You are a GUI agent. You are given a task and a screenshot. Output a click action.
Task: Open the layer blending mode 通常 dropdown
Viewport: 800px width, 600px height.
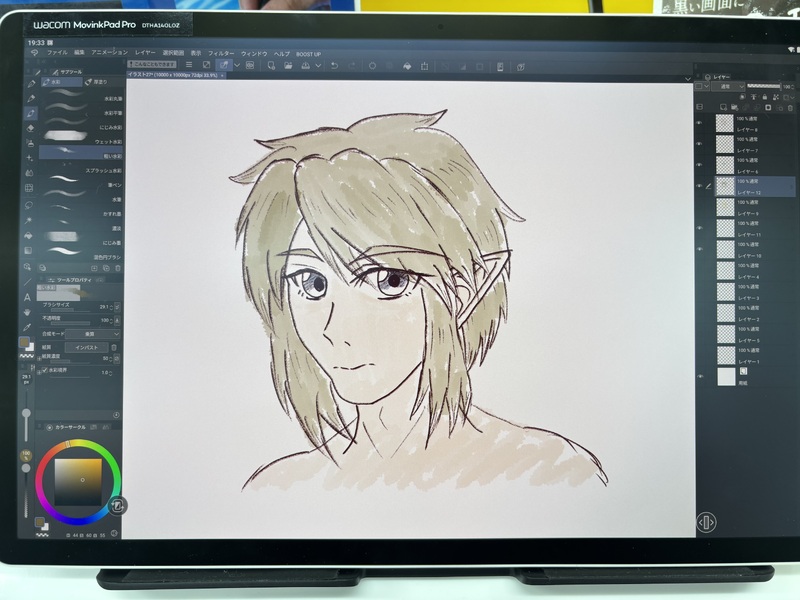pos(730,87)
